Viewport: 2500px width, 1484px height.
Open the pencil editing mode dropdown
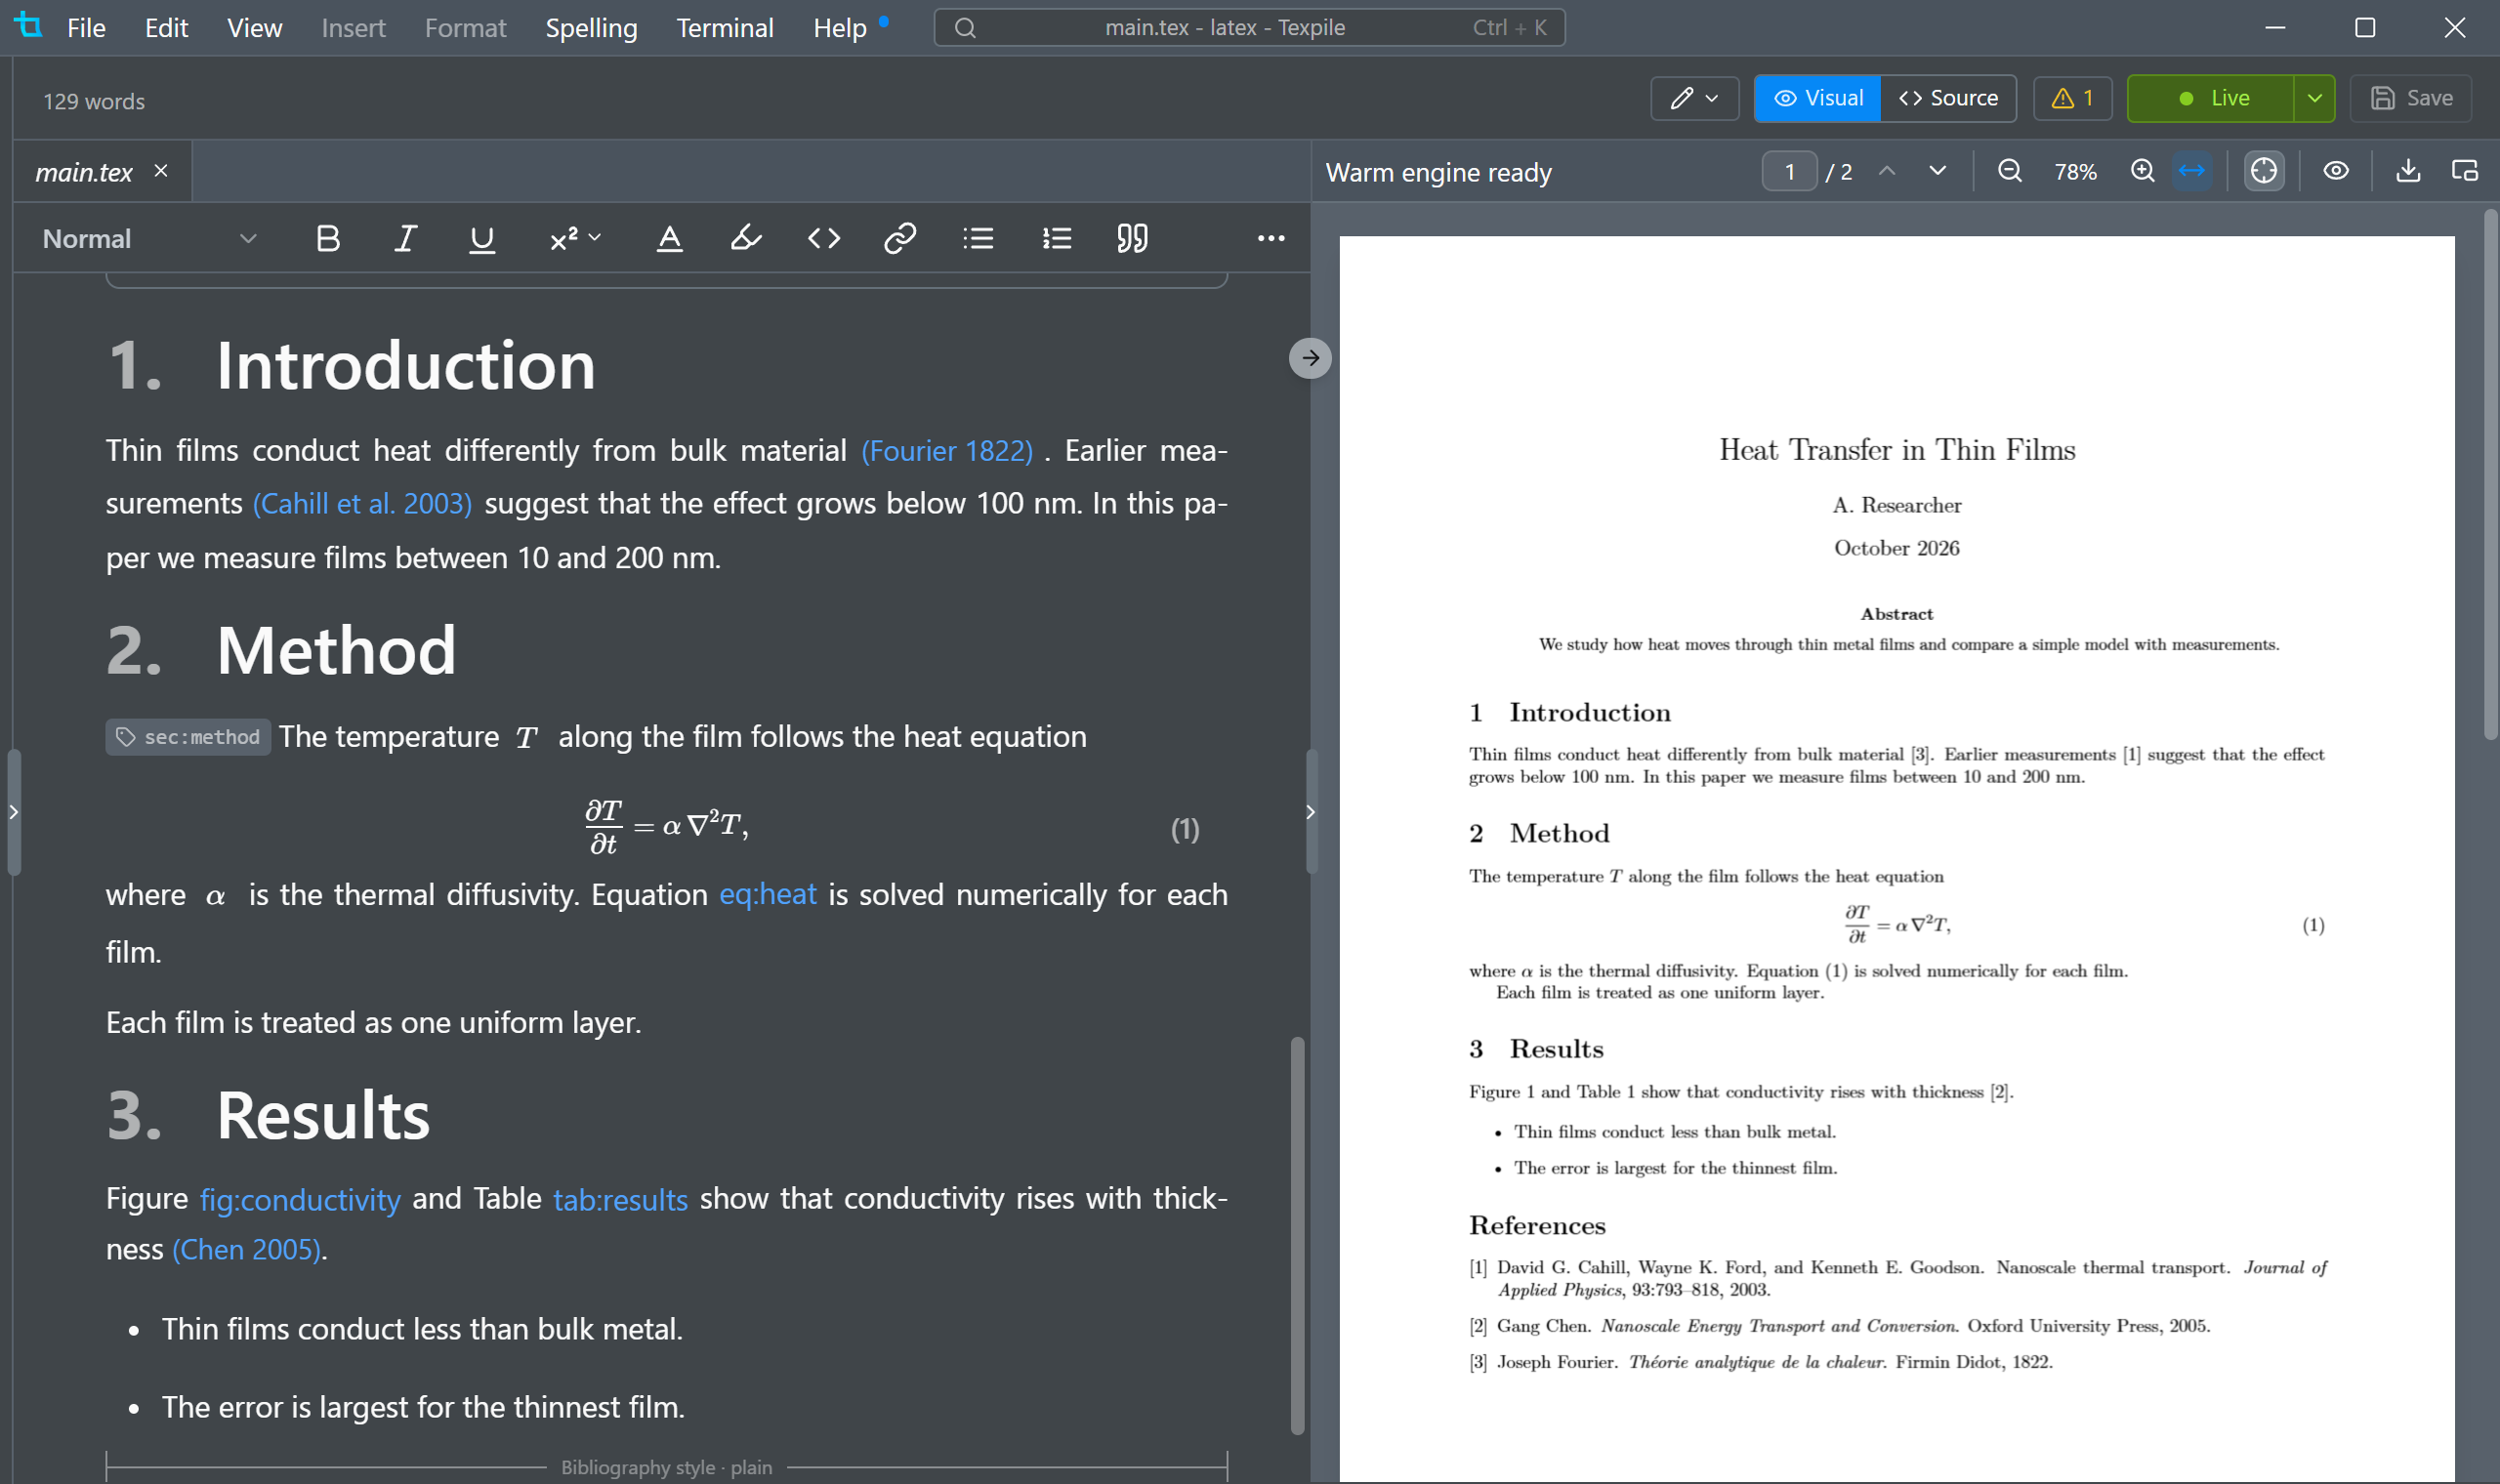coord(1695,98)
